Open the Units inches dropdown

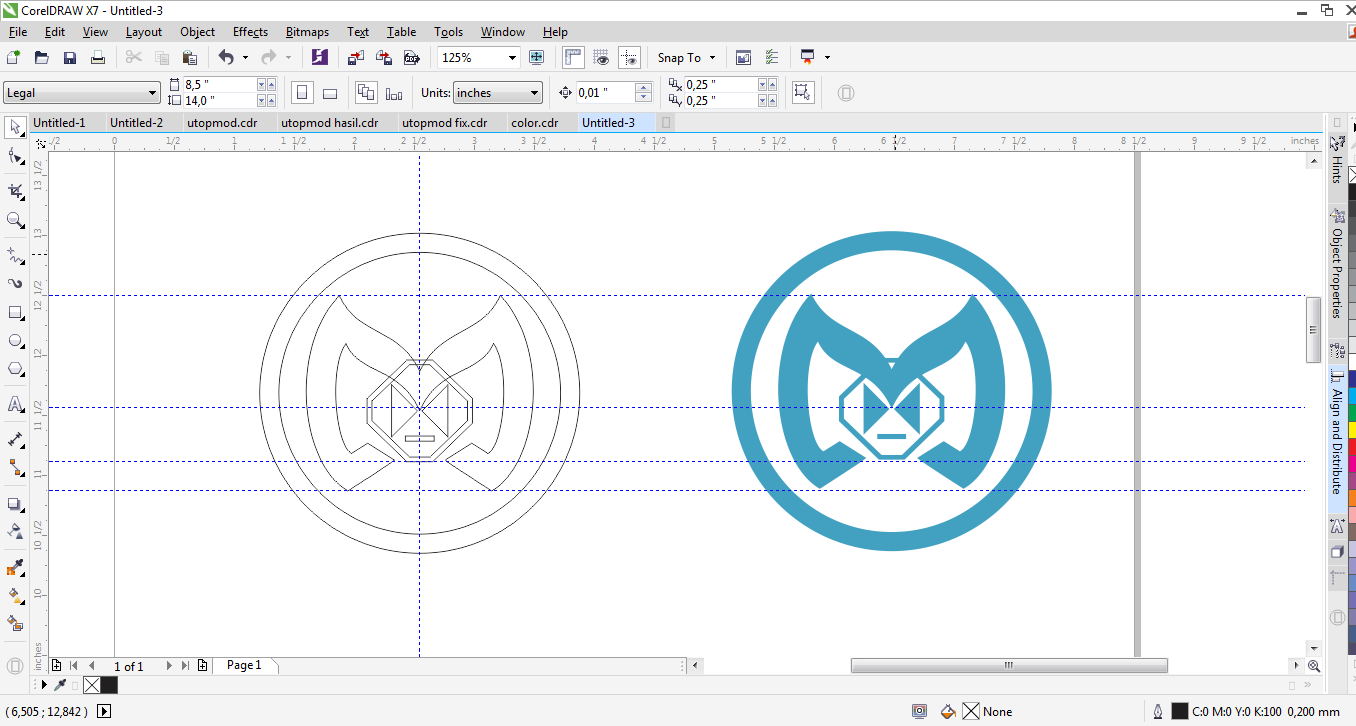tap(535, 93)
